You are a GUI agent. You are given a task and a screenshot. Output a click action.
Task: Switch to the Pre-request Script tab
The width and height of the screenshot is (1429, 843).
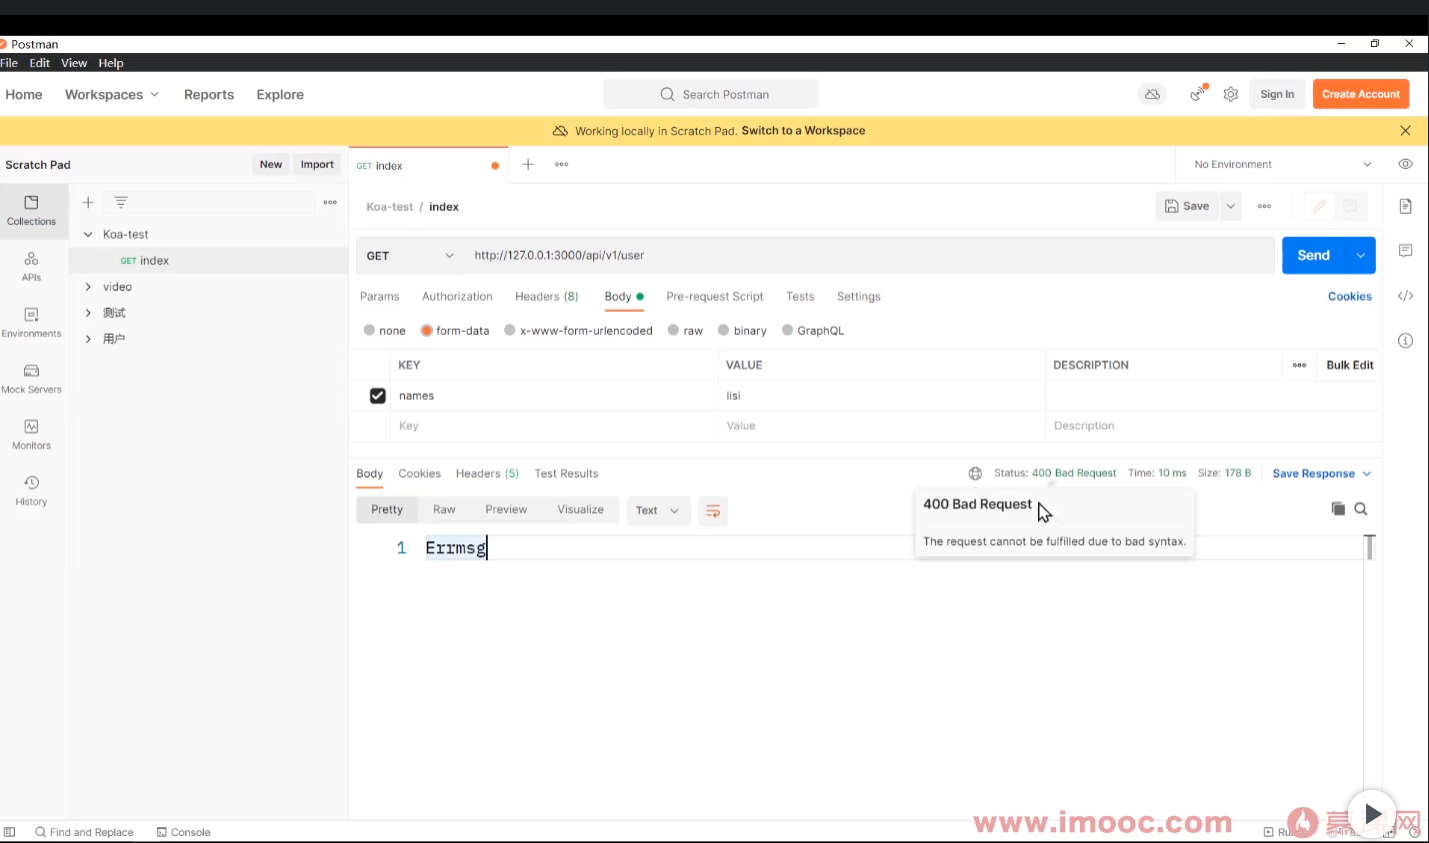point(715,297)
